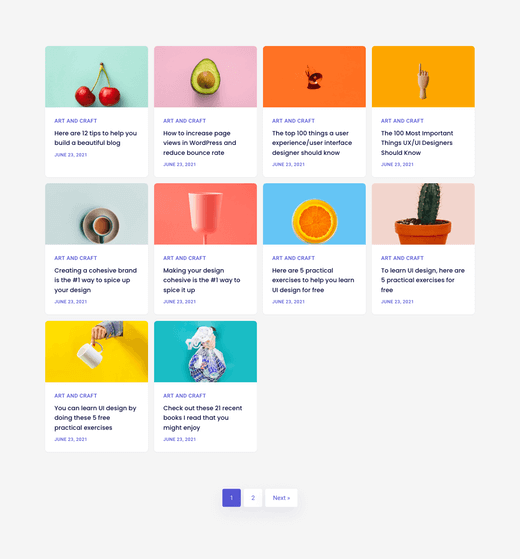Click Art and Craft category above cherries post
The height and width of the screenshot is (559, 520).
[x=76, y=121]
